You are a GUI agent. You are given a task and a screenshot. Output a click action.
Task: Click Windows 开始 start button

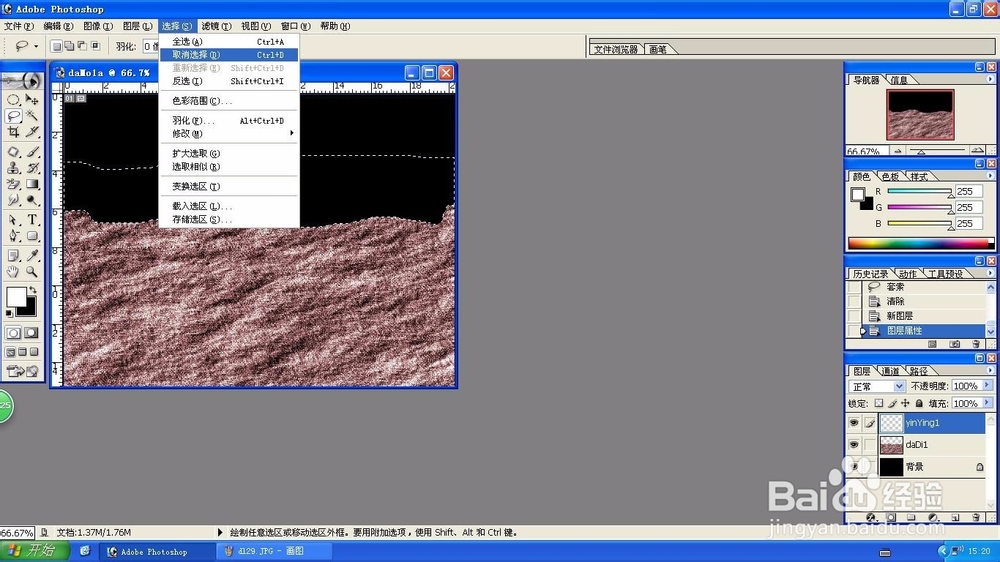pyautogui.click(x=34, y=551)
